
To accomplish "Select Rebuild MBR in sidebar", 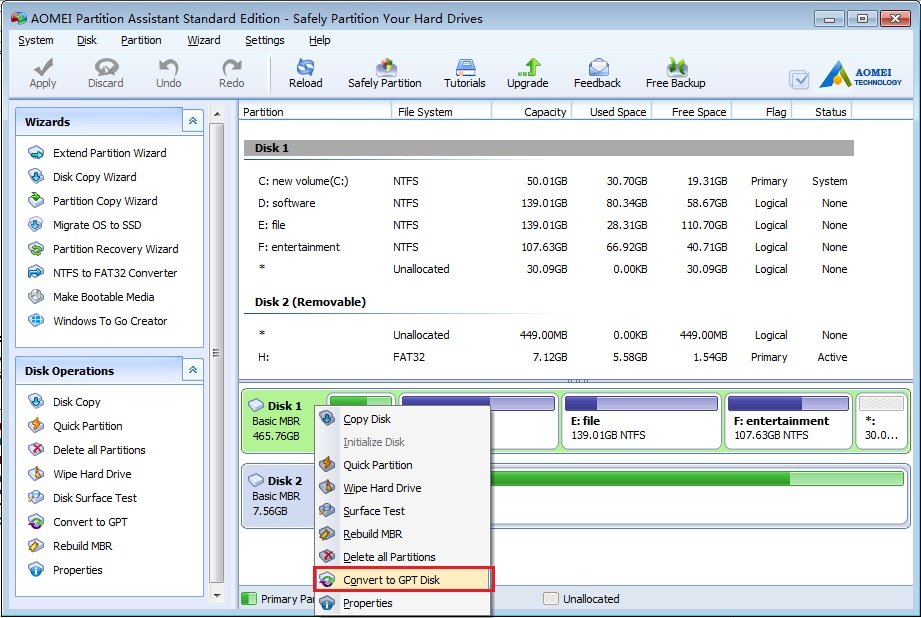I will tap(82, 546).
